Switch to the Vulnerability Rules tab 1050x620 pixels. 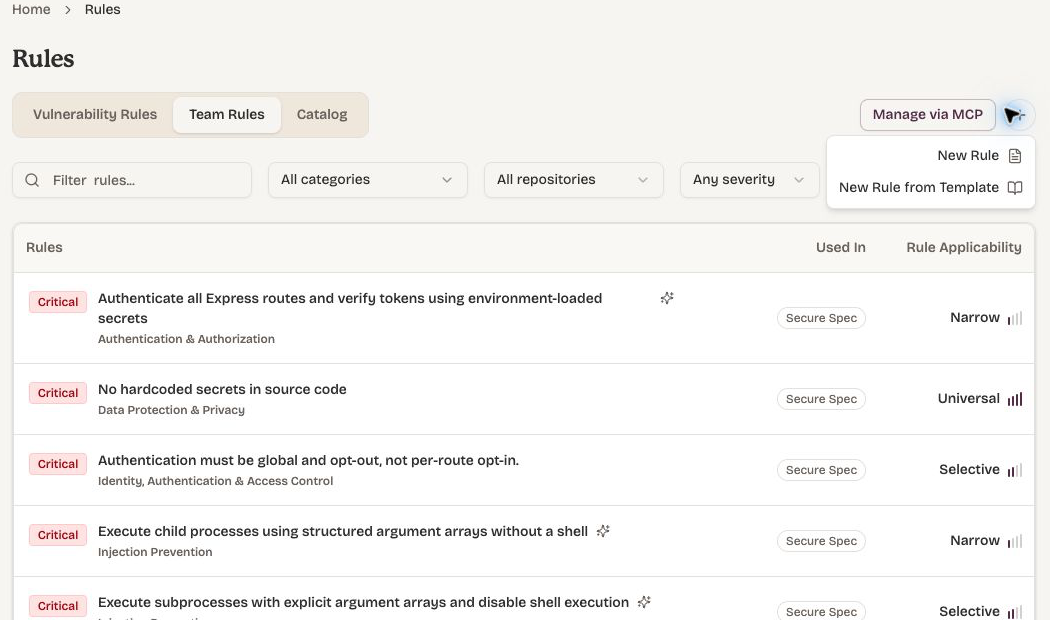click(95, 114)
